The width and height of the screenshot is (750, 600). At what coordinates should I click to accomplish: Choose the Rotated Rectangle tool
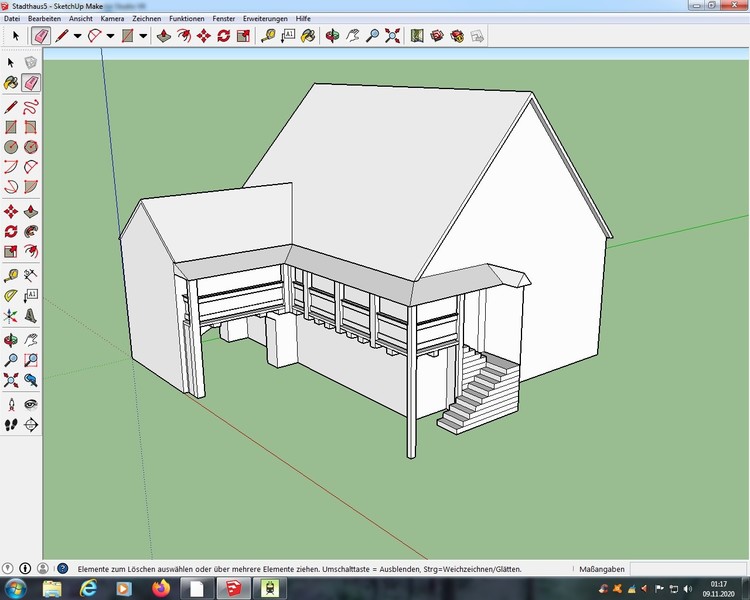pos(31,127)
